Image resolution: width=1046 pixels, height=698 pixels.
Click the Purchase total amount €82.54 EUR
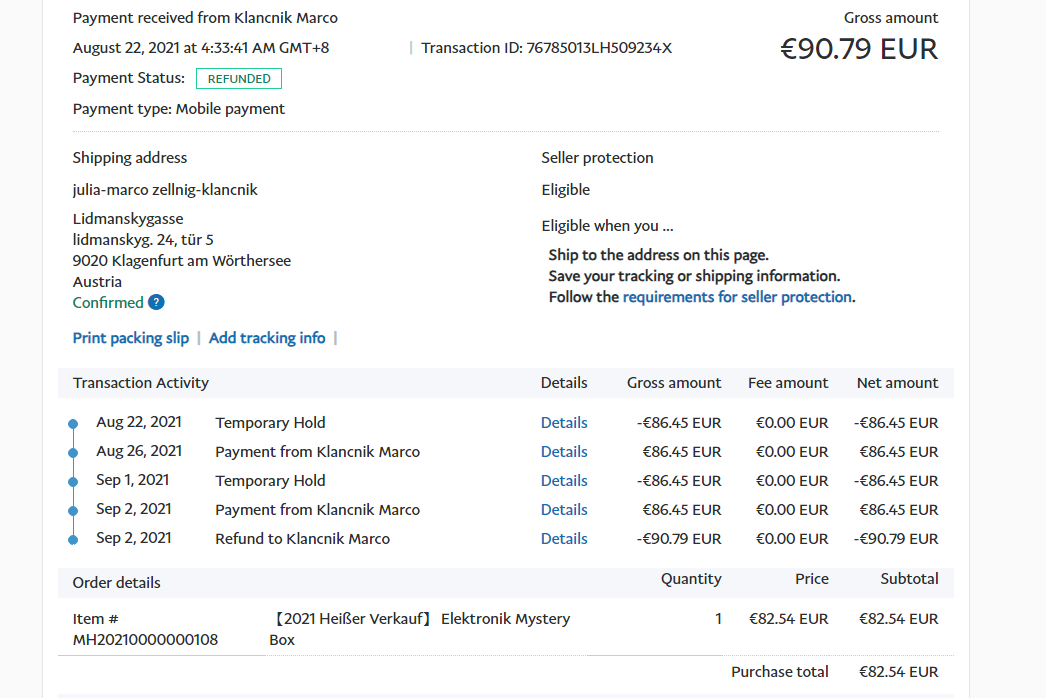click(x=898, y=672)
